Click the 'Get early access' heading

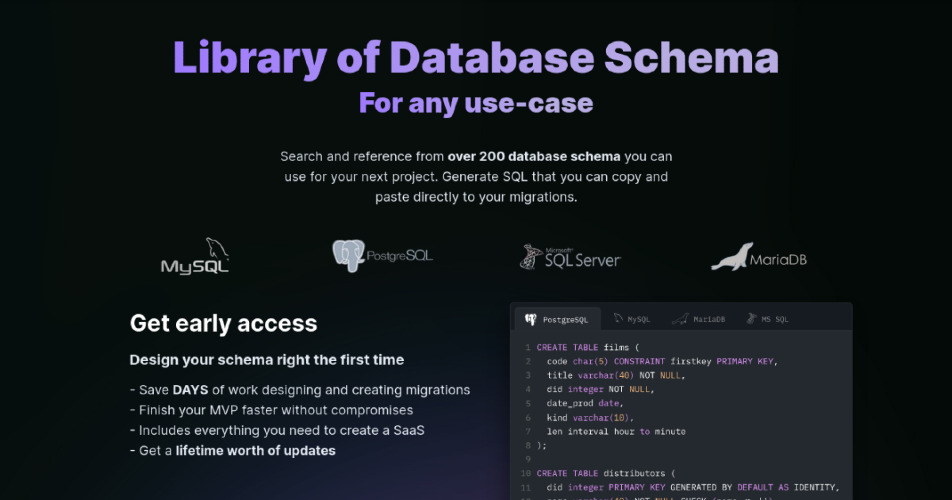(x=223, y=323)
